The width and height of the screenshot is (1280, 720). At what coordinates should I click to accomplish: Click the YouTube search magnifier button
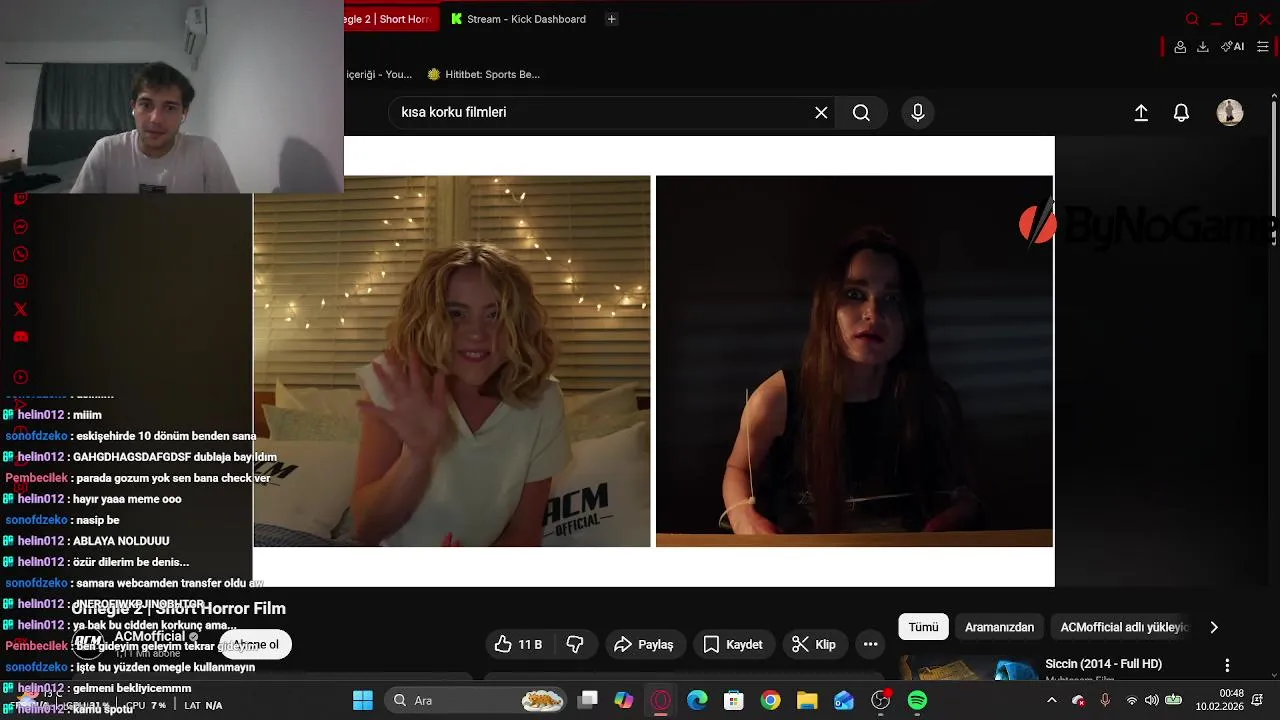tap(861, 113)
